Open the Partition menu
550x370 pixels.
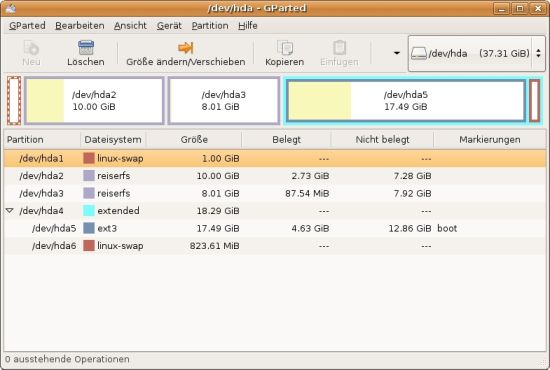(210, 26)
